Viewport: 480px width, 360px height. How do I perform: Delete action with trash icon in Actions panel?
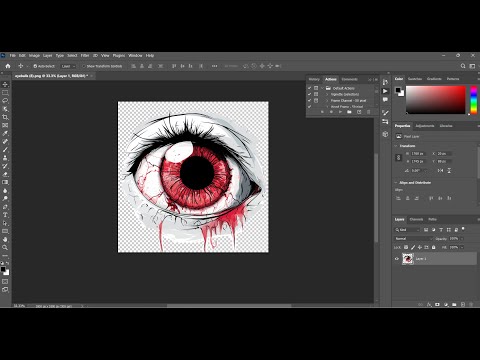click(x=368, y=112)
